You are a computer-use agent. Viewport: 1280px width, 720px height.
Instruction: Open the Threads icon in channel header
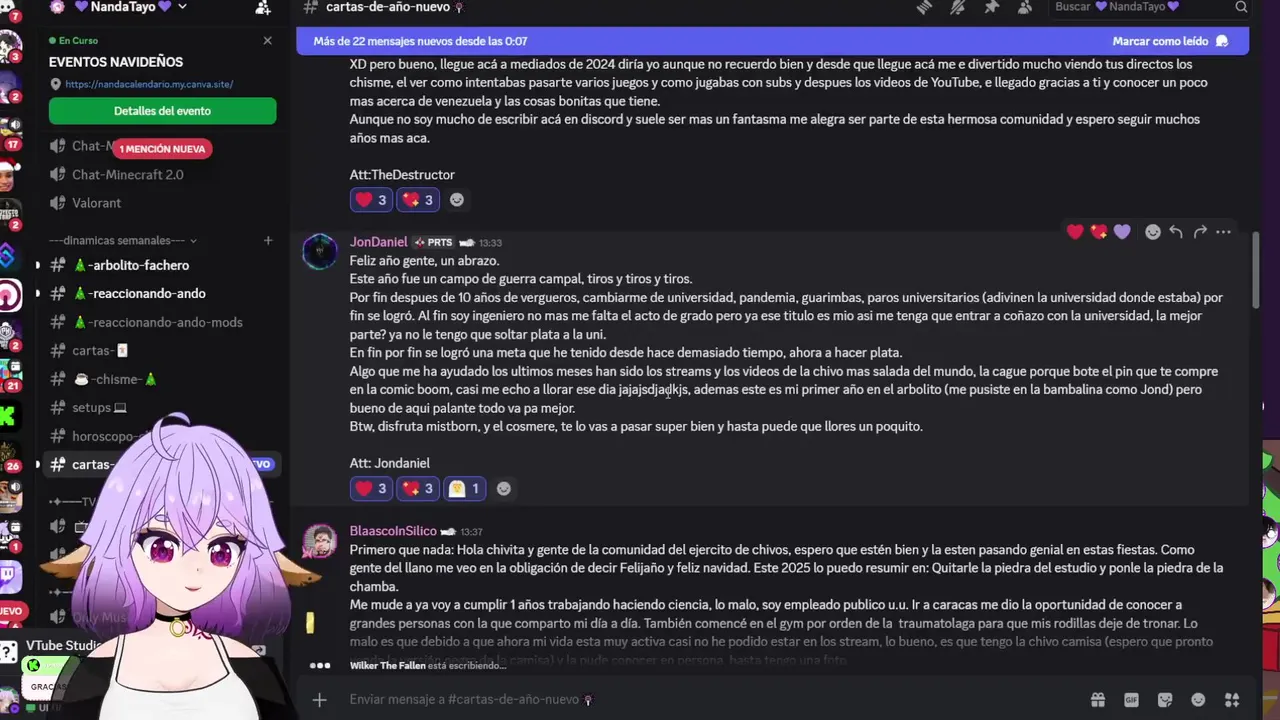click(925, 7)
